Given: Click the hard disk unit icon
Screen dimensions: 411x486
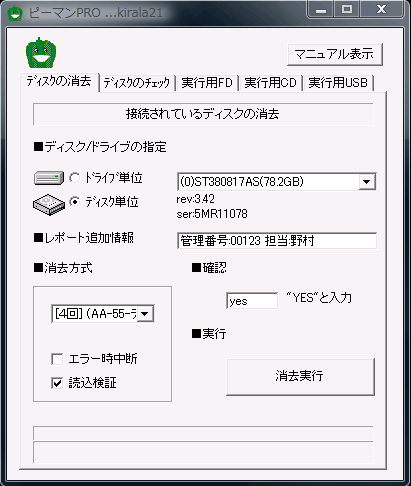Looking at the screenshot, I should [49, 204].
